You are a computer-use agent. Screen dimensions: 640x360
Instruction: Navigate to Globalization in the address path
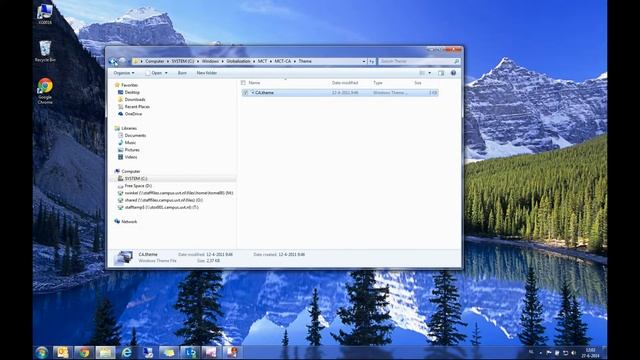(x=238, y=61)
